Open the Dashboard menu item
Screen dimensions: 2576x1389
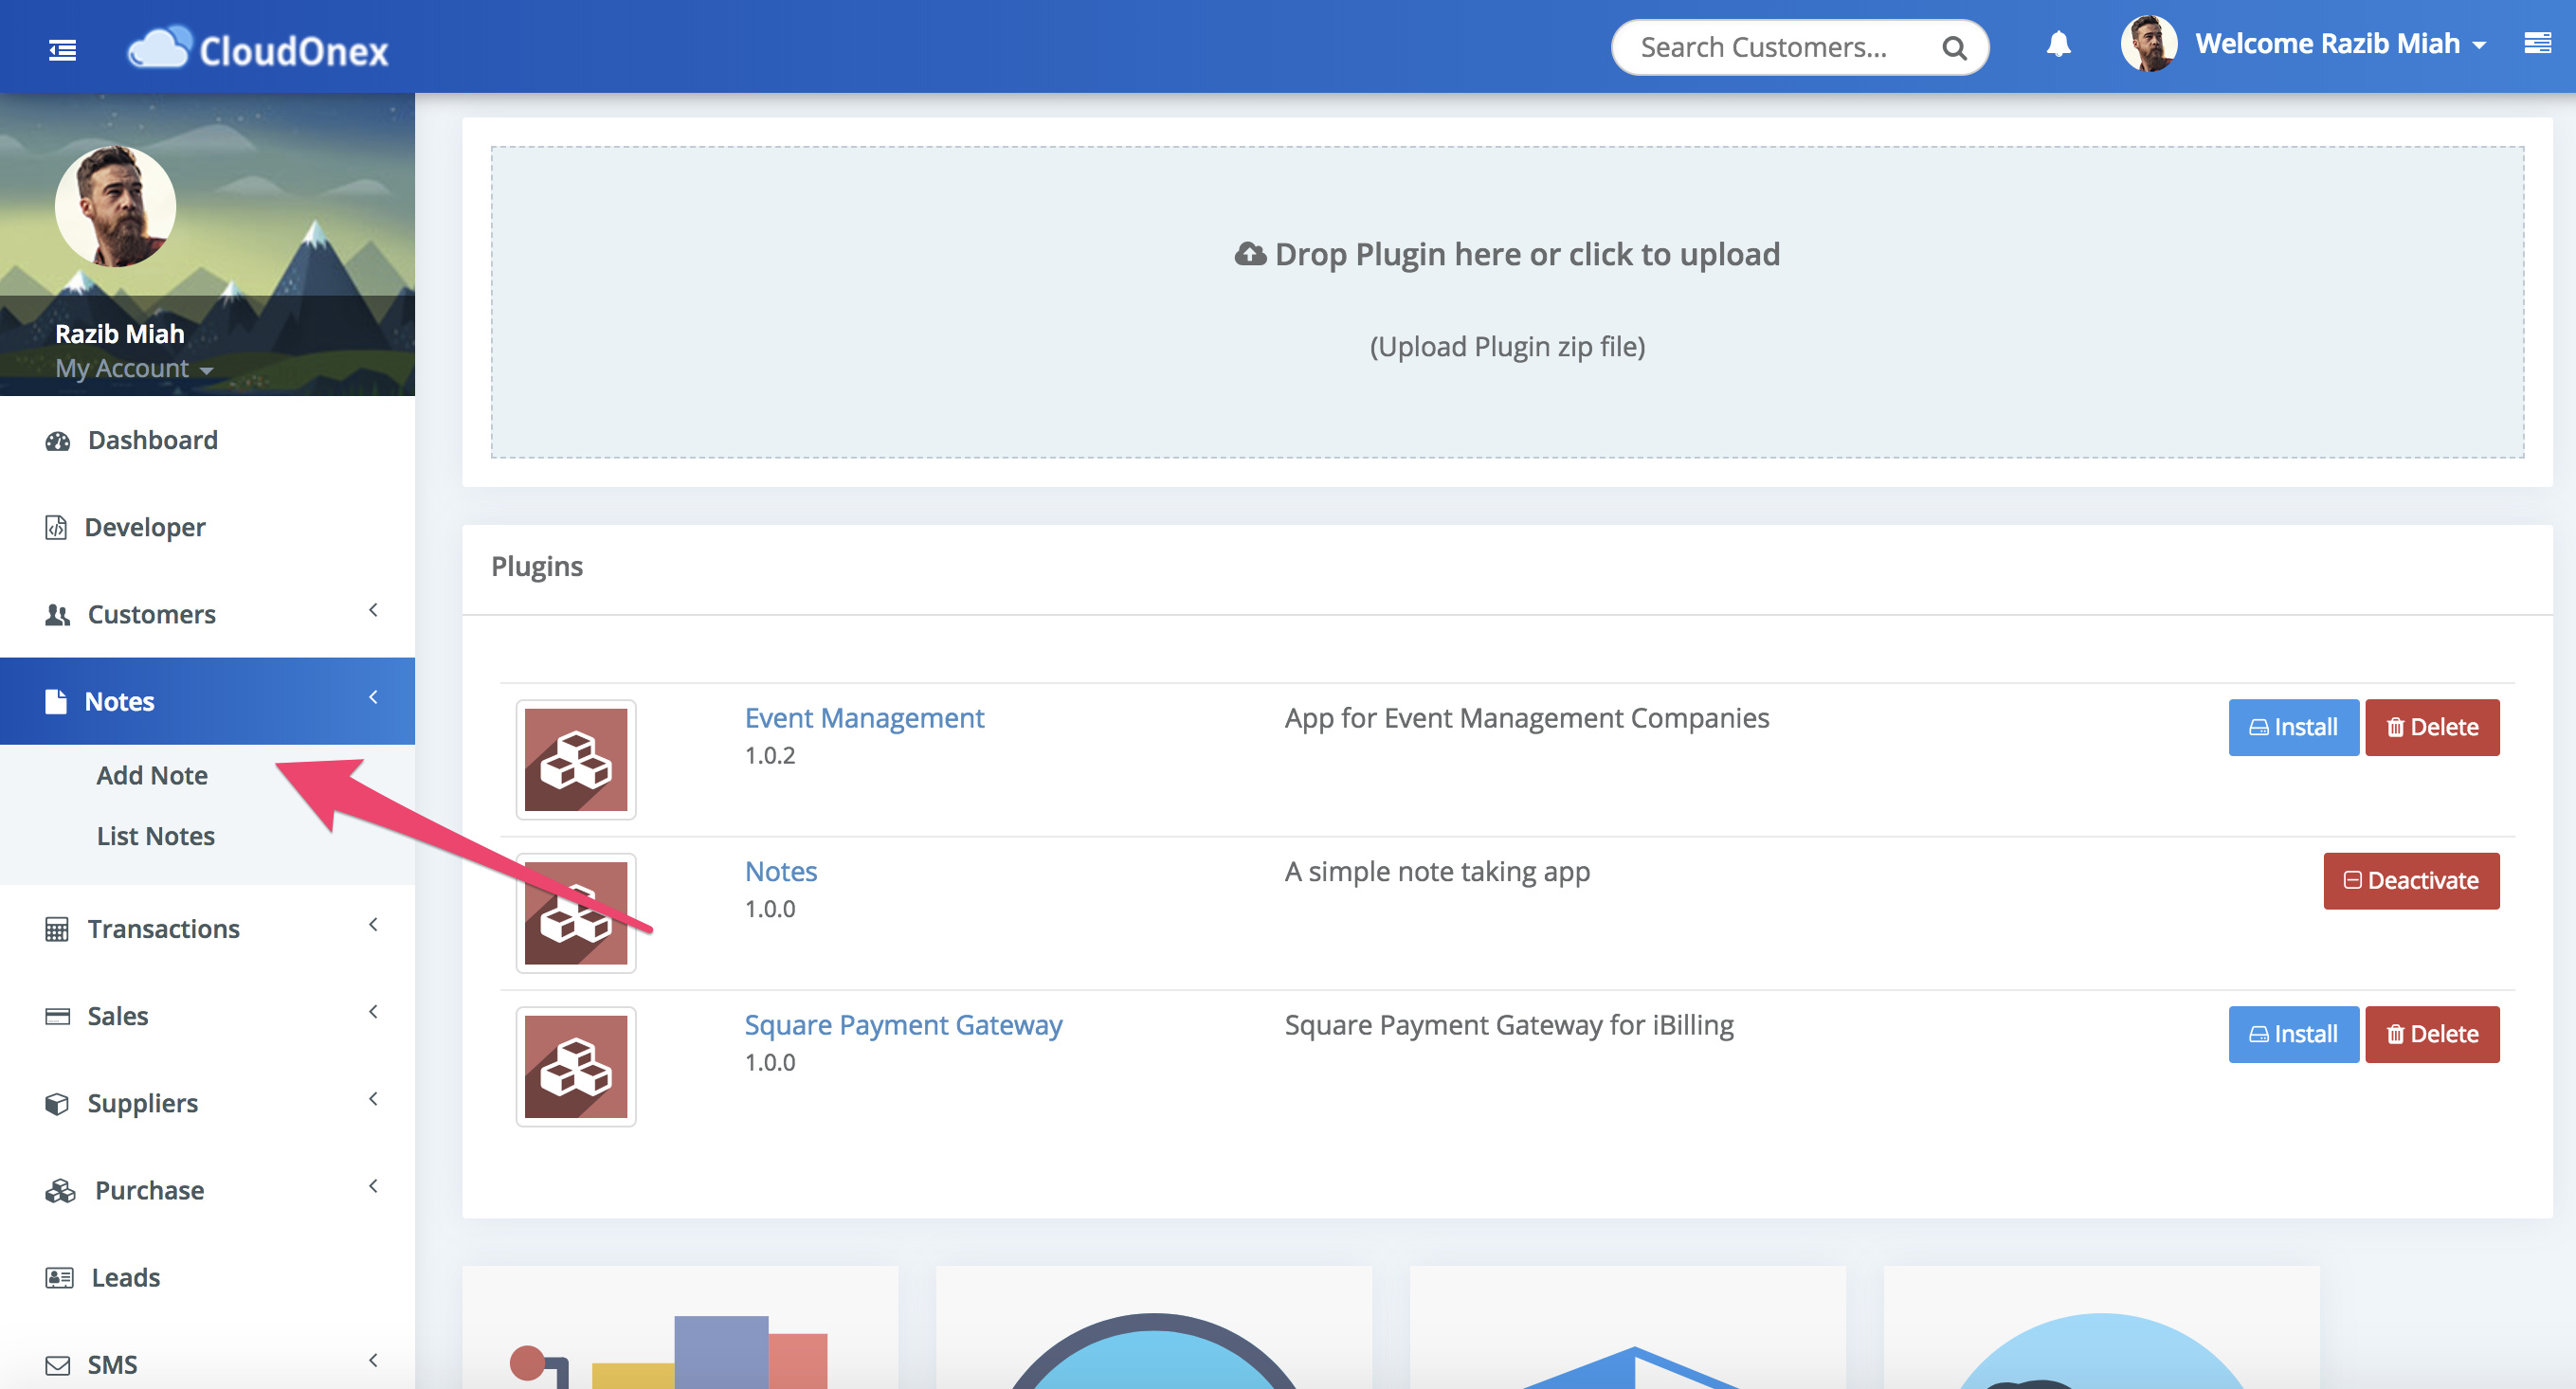pyautogui.click(x=207, y=440)
